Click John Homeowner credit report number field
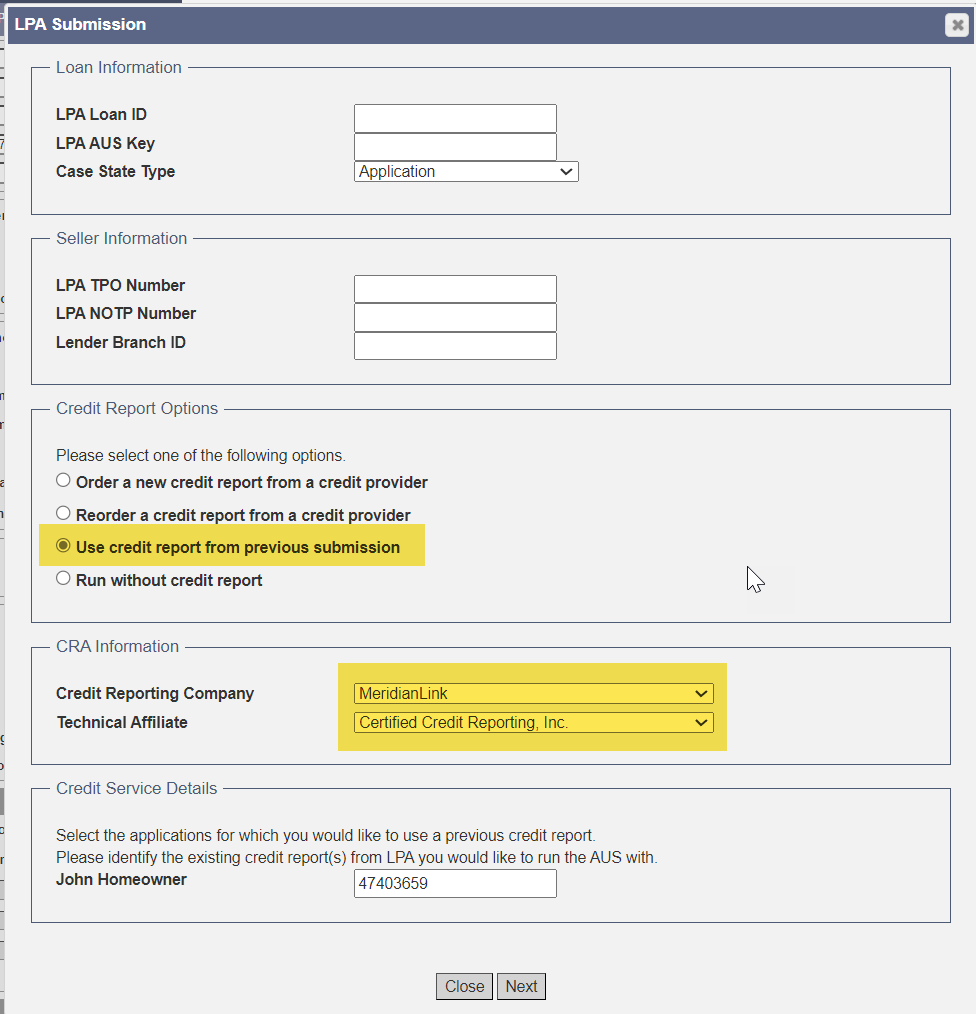The height and width of the screenshot is (1014, 976). (x=455, y=883)
